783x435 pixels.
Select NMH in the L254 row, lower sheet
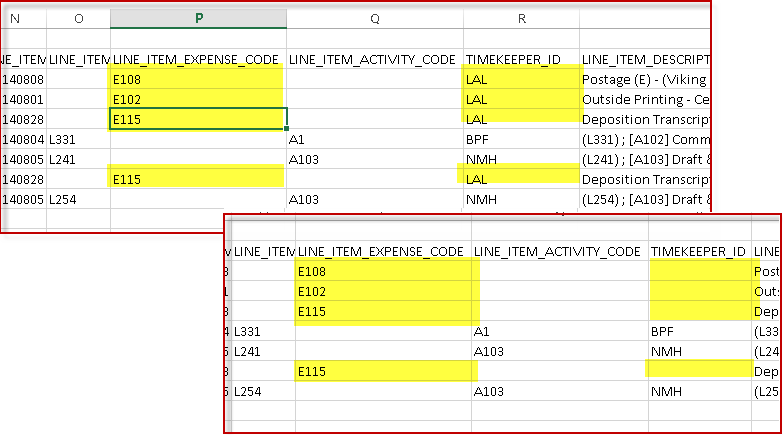tap(700, 391)
